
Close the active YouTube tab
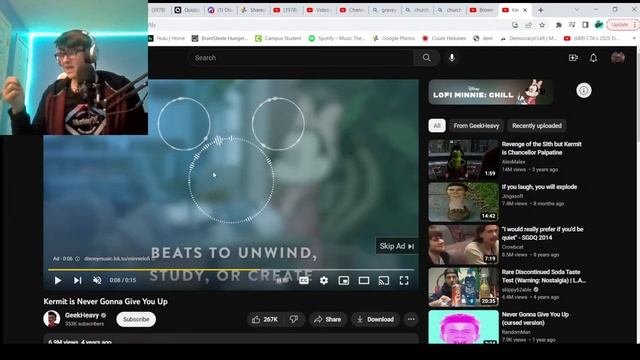pos(525,10)
